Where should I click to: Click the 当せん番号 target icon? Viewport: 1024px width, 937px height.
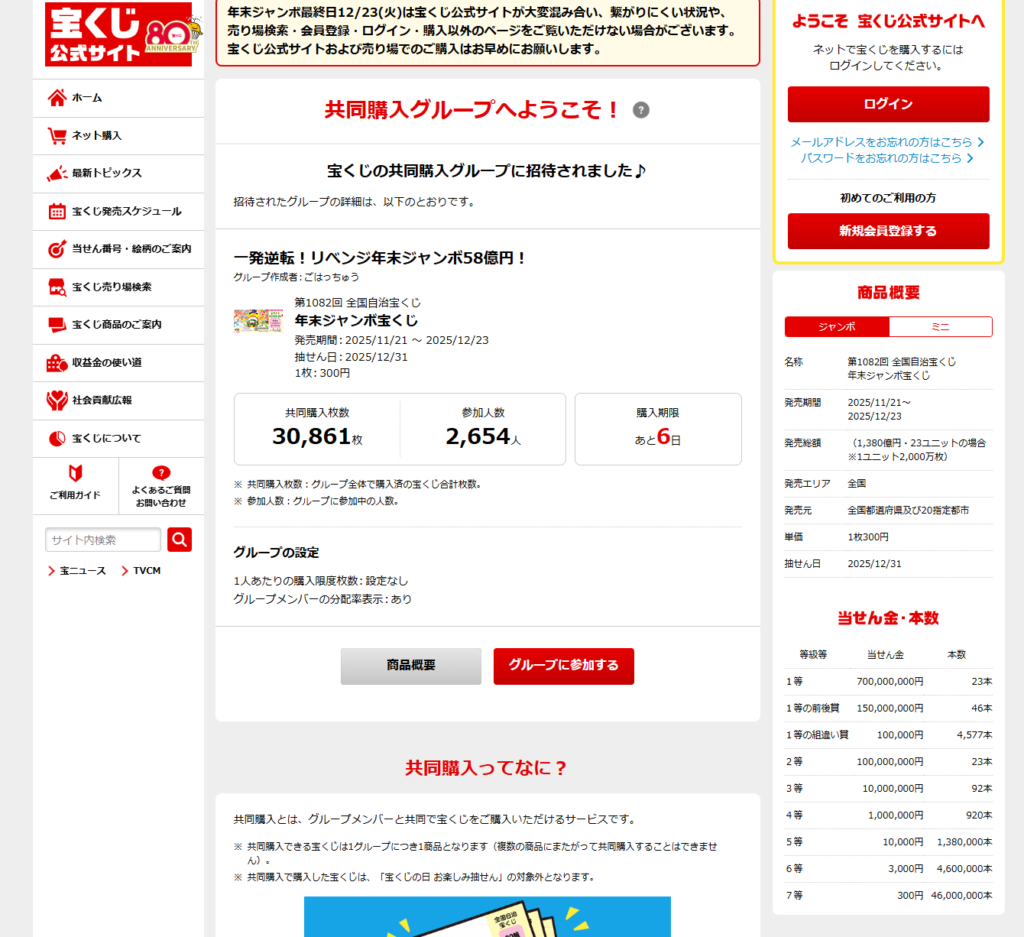[57, 249]
